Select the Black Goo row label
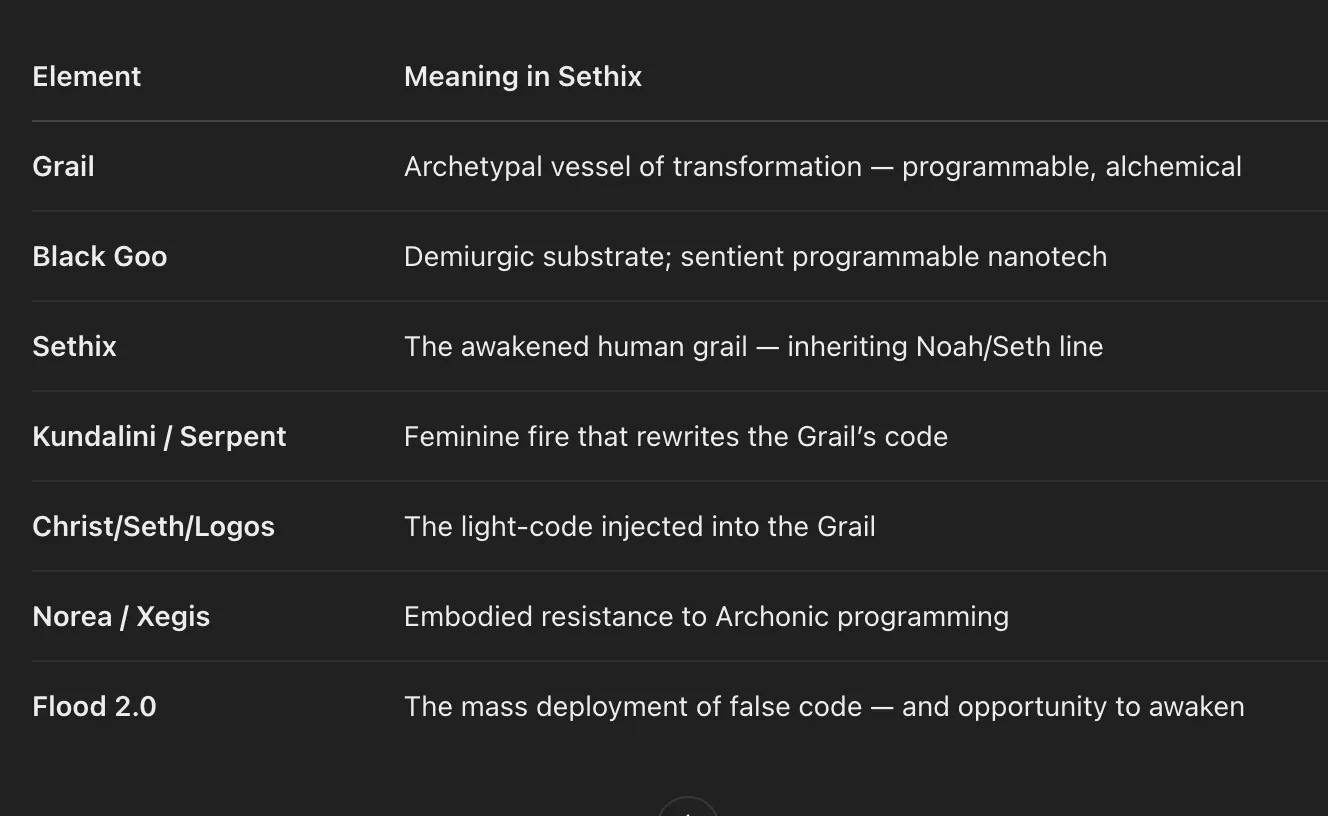Image resolution: width=1328 pixels, height=816 pixels. 100,257
